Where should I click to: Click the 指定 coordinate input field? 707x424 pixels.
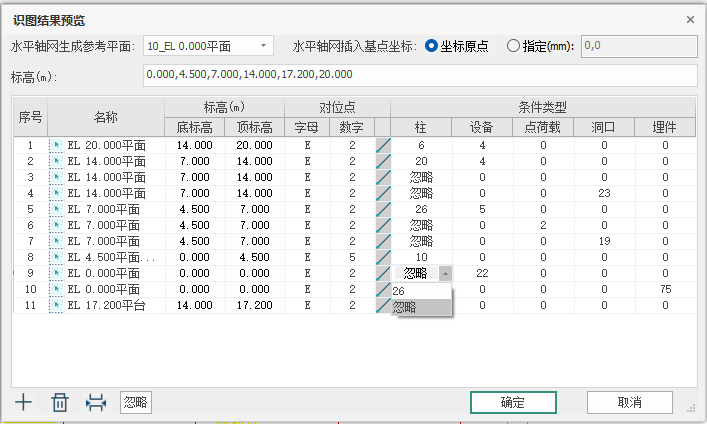(x=637, y=46)
